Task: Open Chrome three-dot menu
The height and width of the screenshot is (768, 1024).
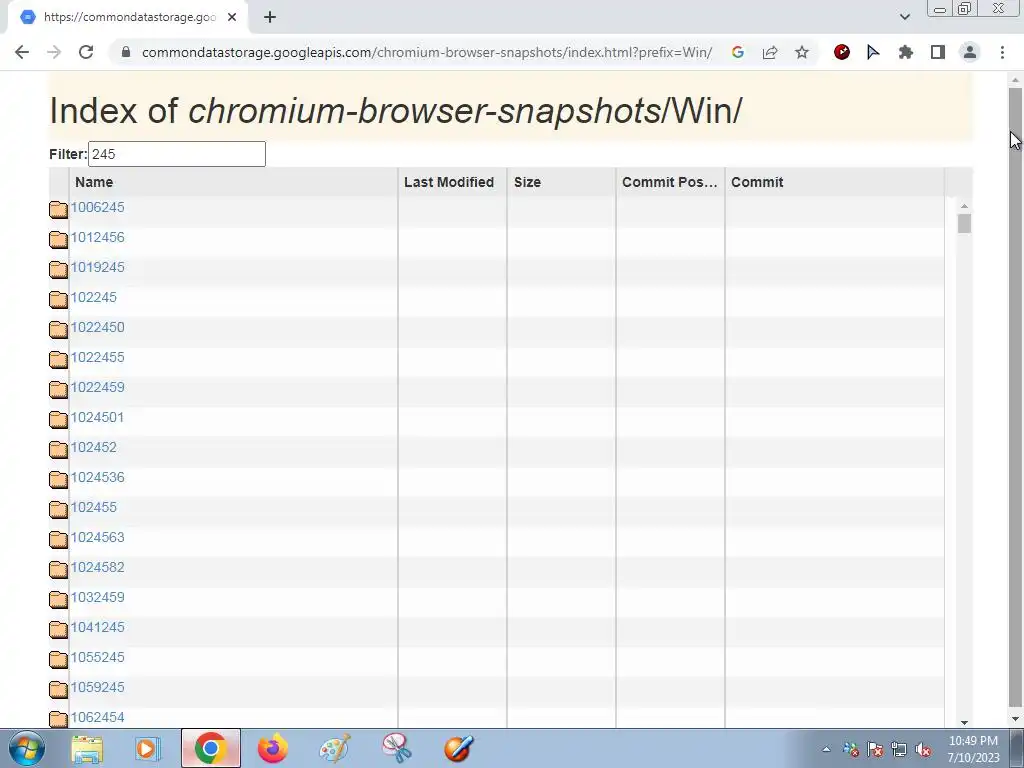Action: pyautogui.click(x=1002, y=52)
